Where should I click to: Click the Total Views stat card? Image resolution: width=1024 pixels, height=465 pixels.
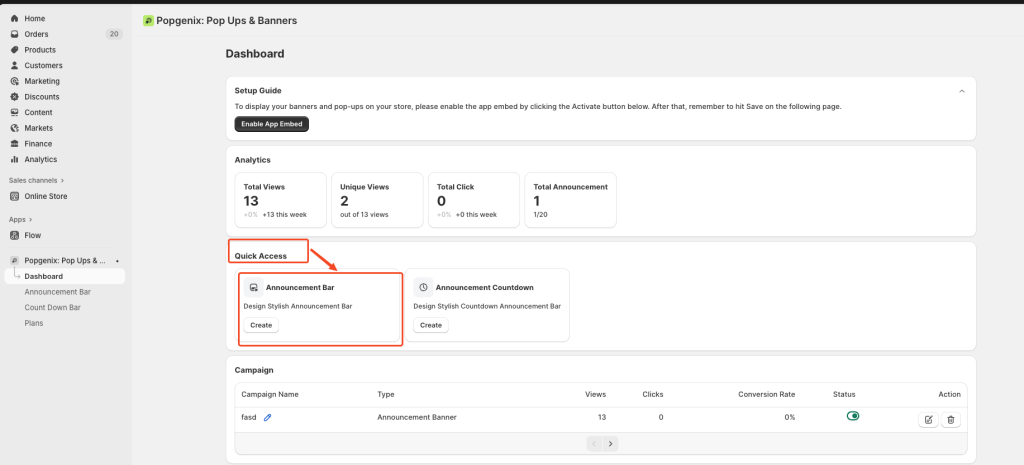pos(280,200)
